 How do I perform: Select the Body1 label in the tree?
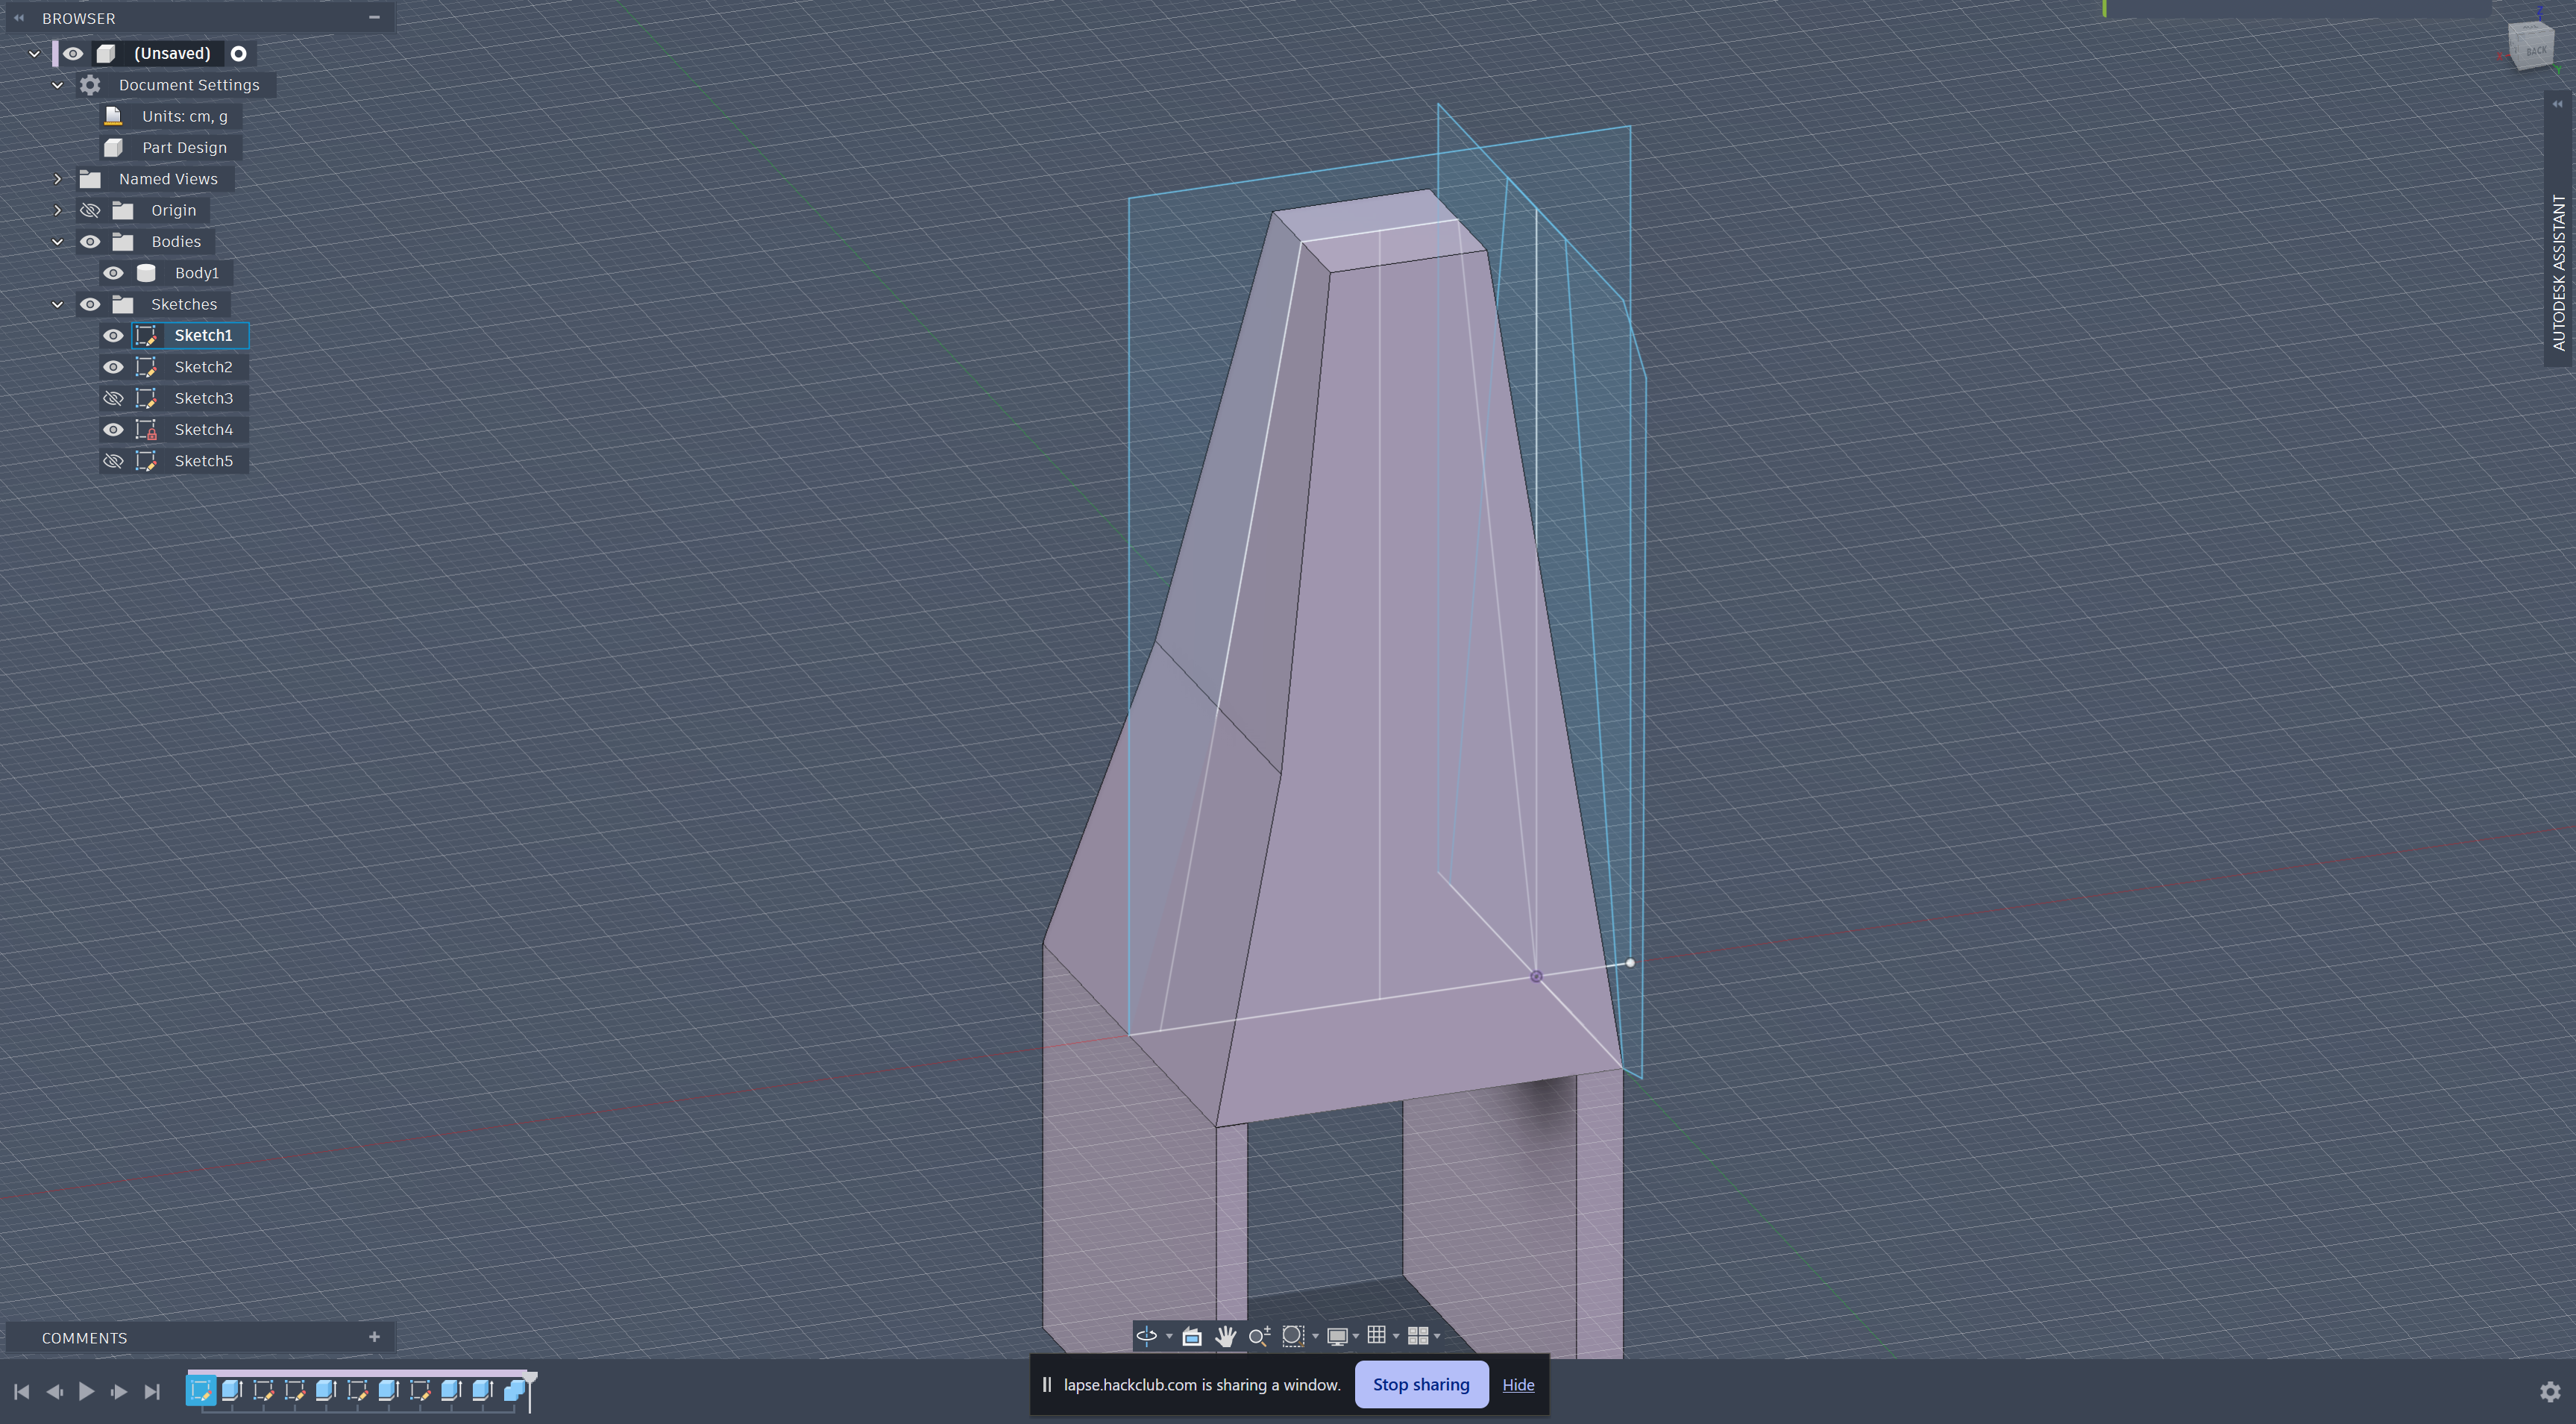click(x=196, y=273)
